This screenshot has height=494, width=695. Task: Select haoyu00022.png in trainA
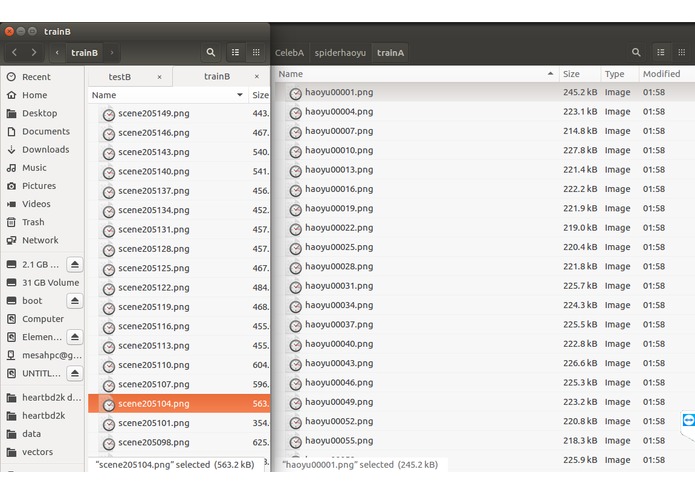pos(484,228)
